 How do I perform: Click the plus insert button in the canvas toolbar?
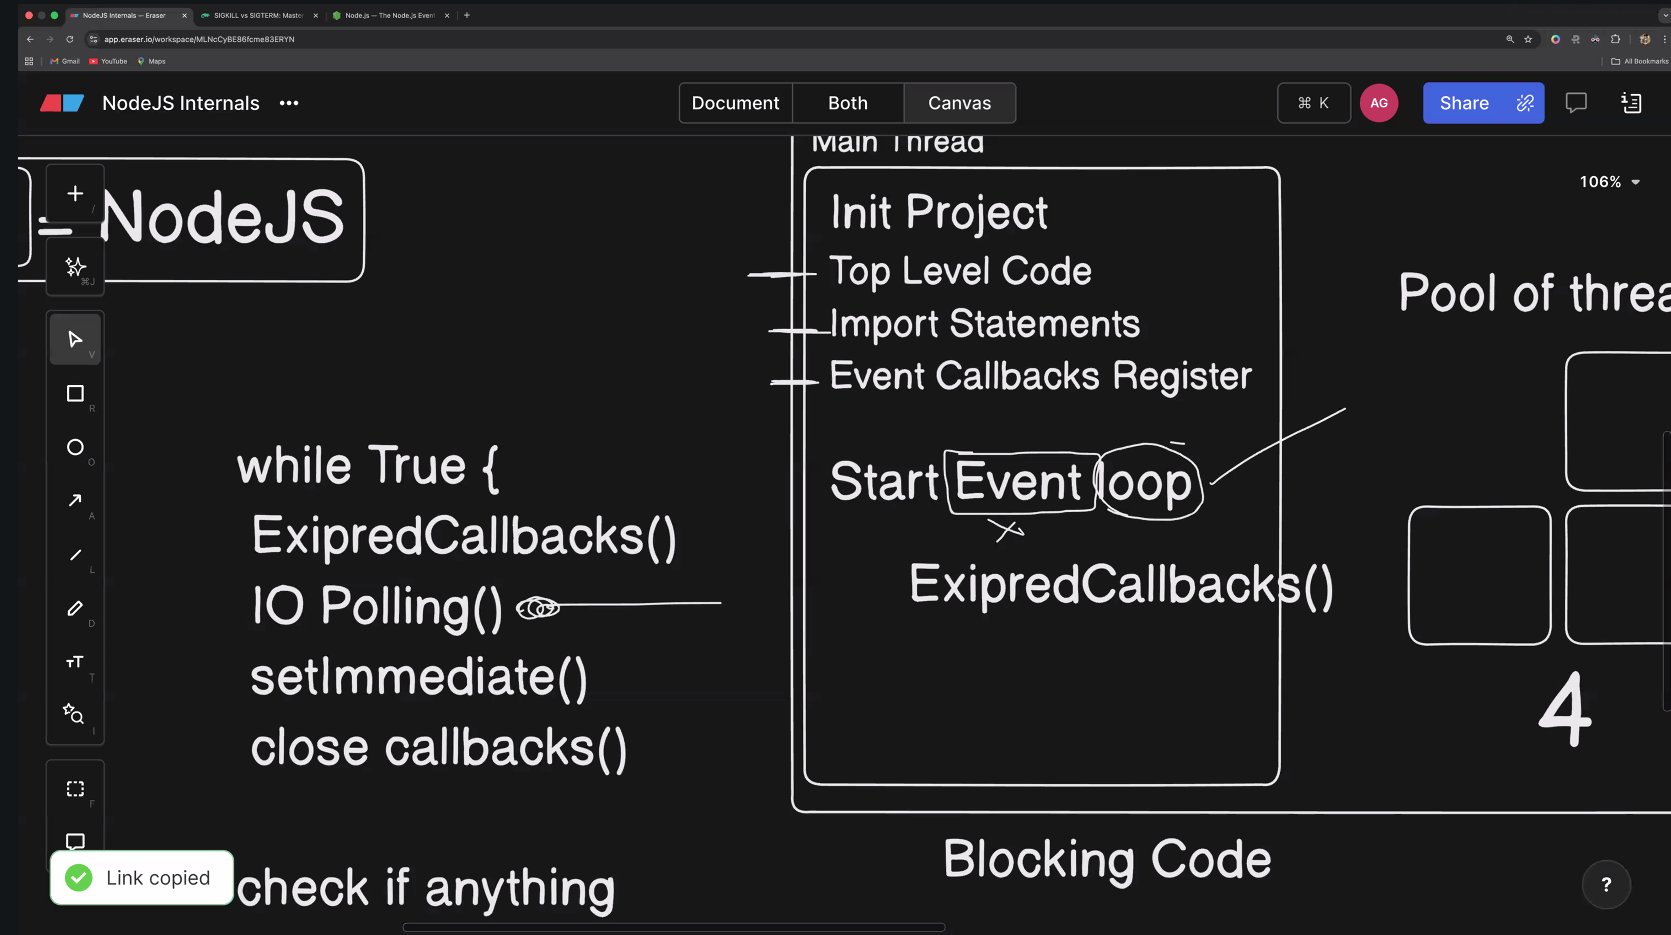pyautogui.click(x=75, y=194)
